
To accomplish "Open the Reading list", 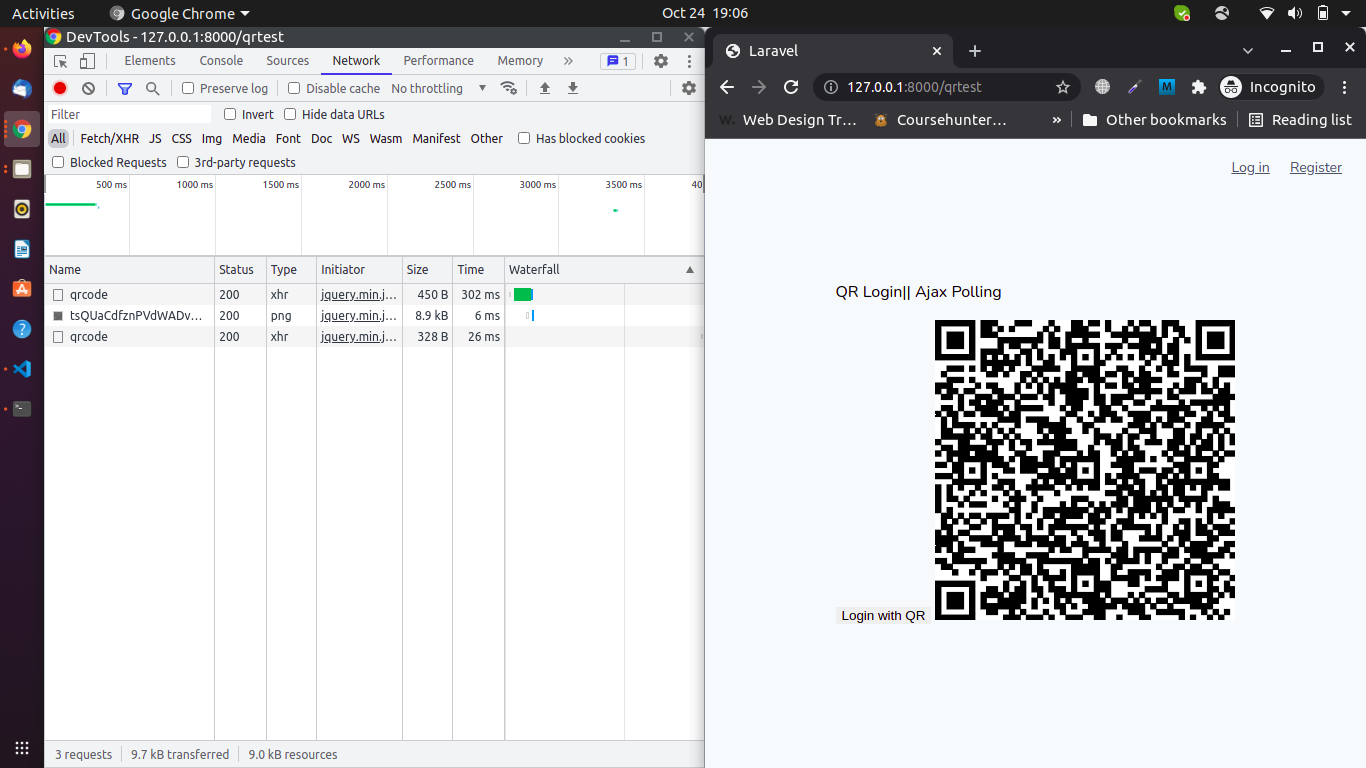I will click(1300, 120).
